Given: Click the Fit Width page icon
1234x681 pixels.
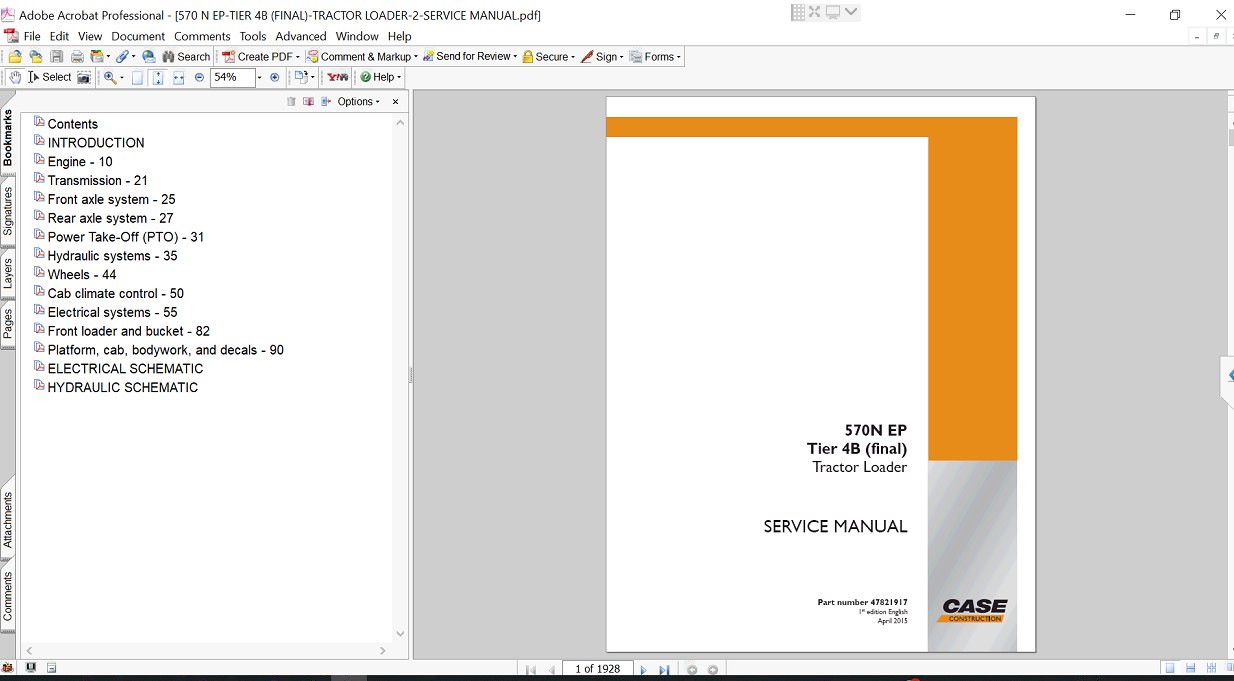Looking at the screenshot, I should tap(179, 77).
